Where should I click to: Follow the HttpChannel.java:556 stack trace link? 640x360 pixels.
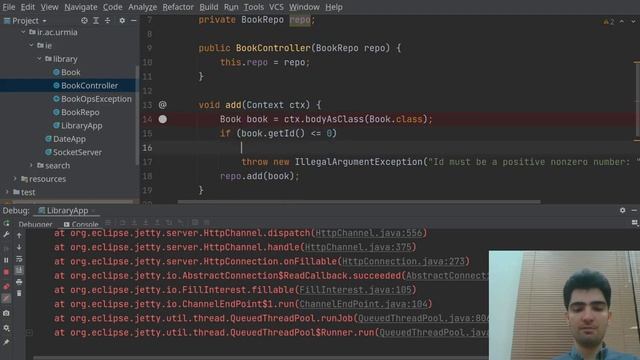369,233
